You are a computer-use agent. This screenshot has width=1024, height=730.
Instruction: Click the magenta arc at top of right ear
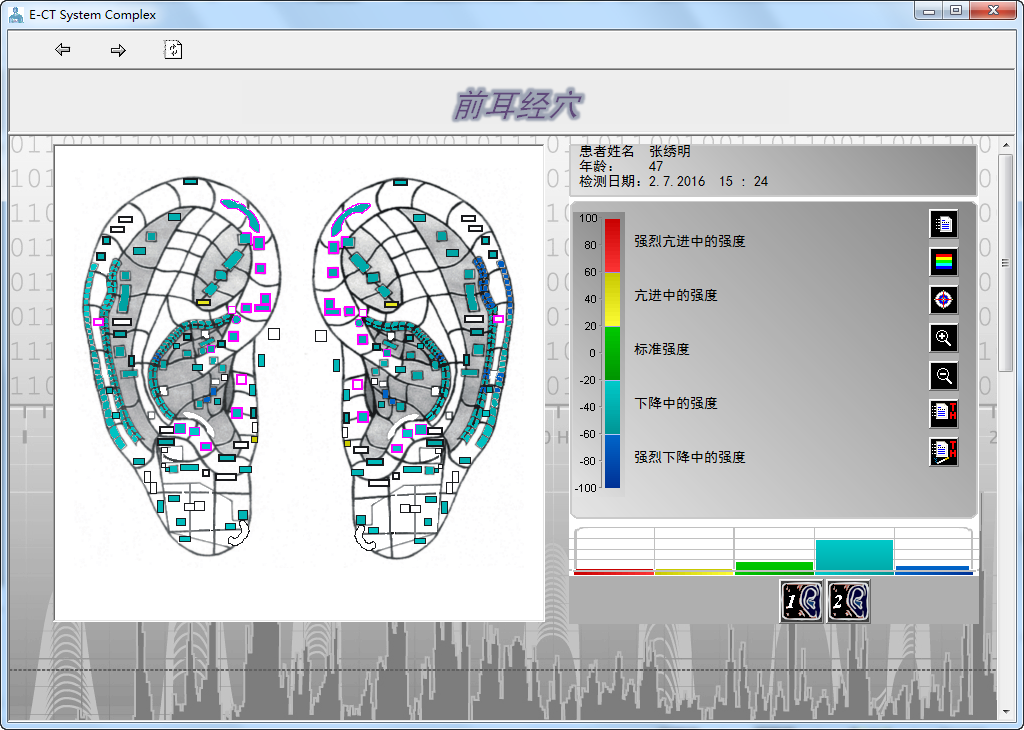(x=347, y=217)
